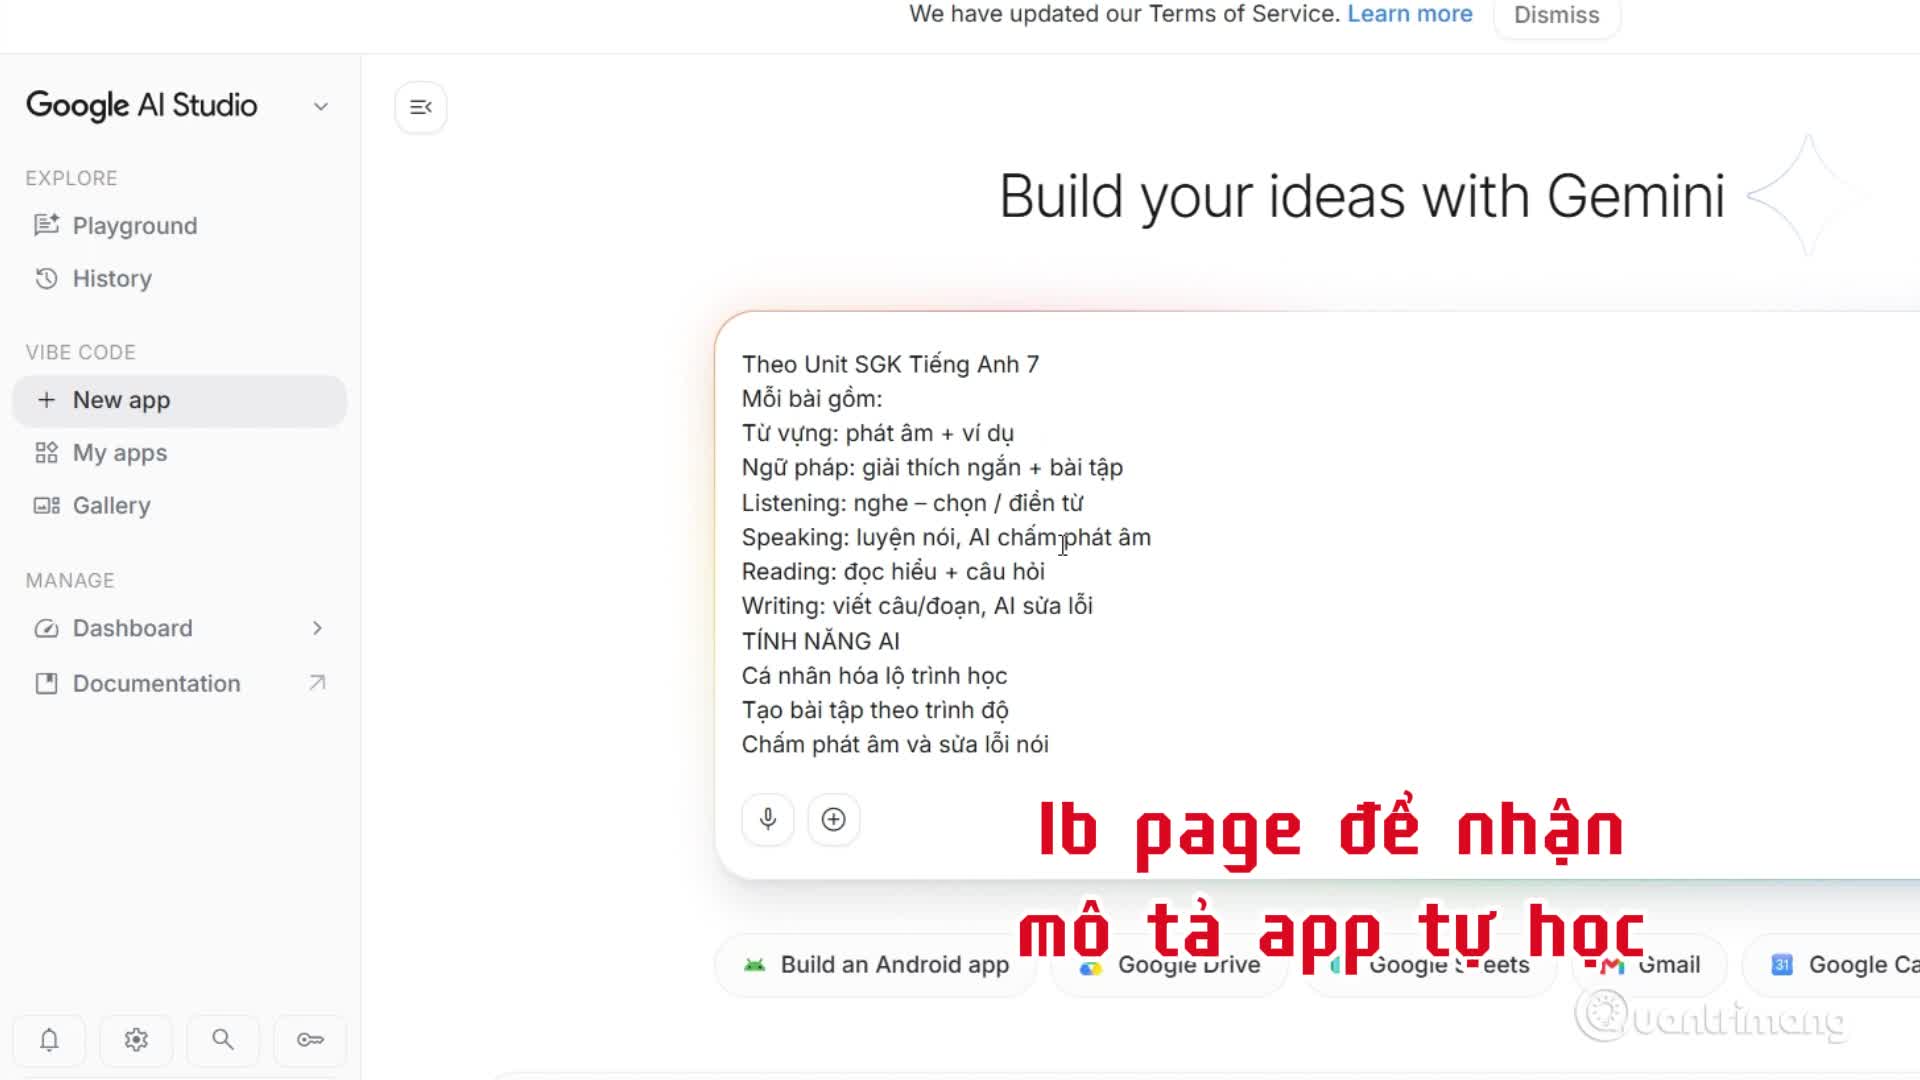Image resolution: width=1920 pixels, height=1080 pixels.
Task: Click the History clock icon
Action: [46, 278]
